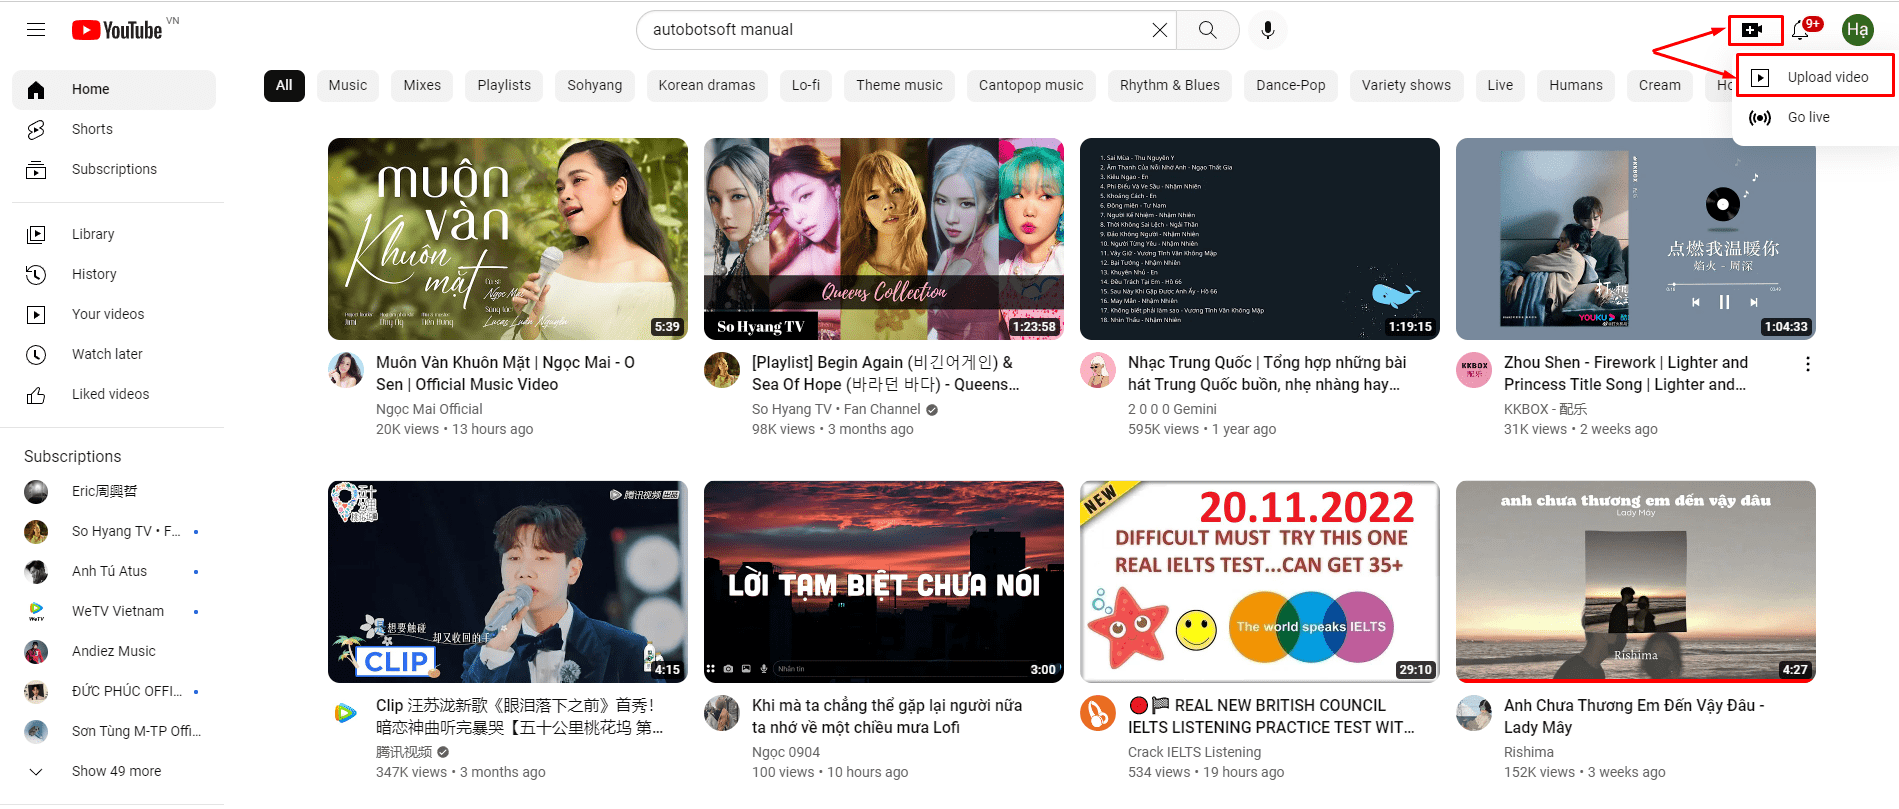Select the Cream filter chip
This screenshot has width=1899, height=809.
point(1660,85)
